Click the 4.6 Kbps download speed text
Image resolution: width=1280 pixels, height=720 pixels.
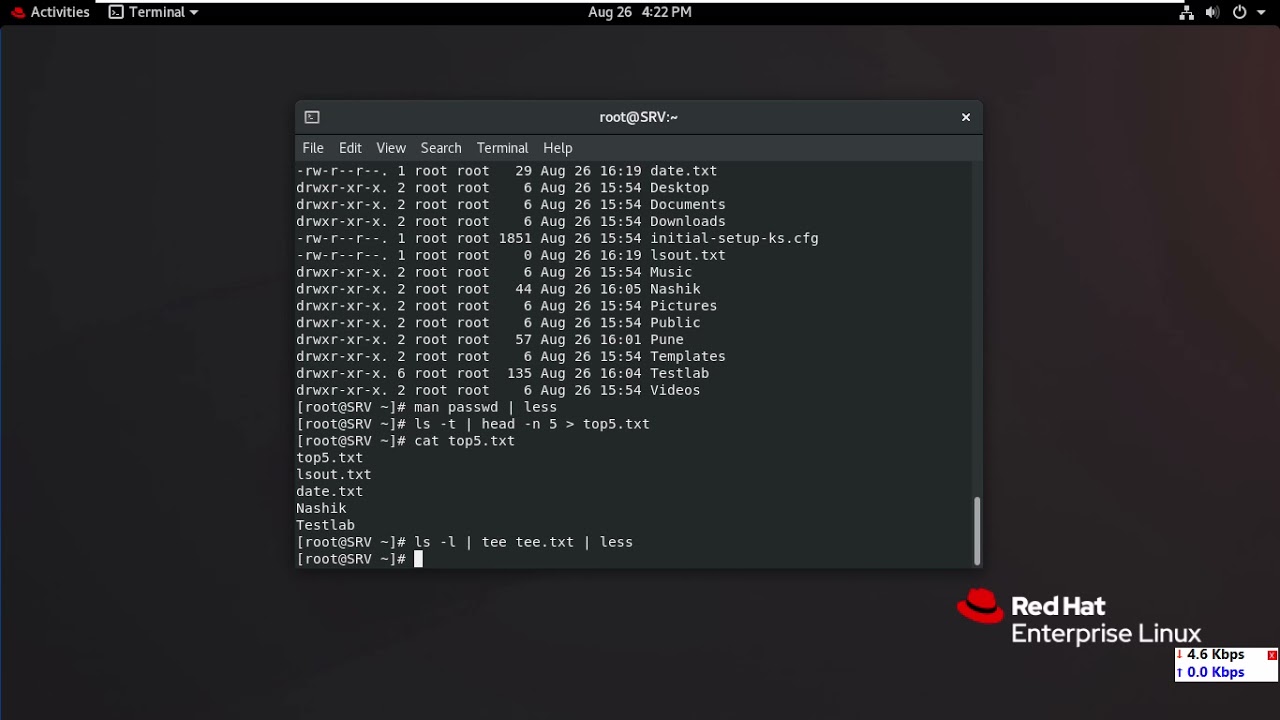click(1215, 655)
